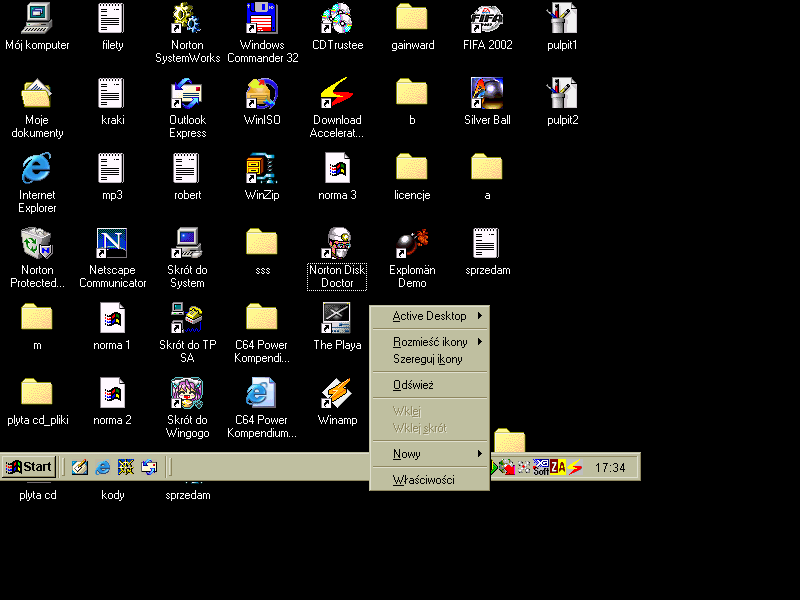Click the WinZip desktop icon

click(x=262, y=168)
